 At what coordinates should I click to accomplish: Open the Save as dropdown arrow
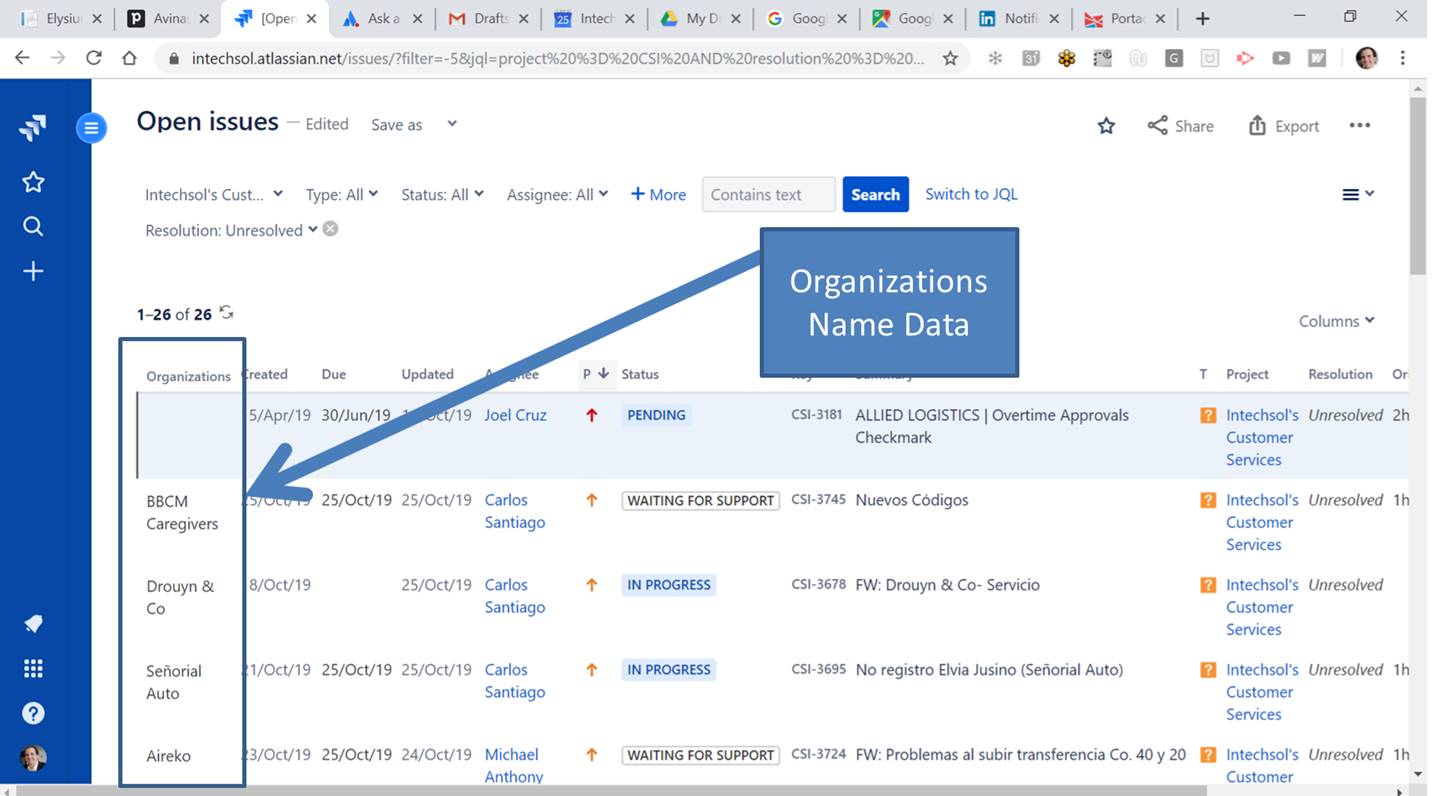(x=452, y=124)
